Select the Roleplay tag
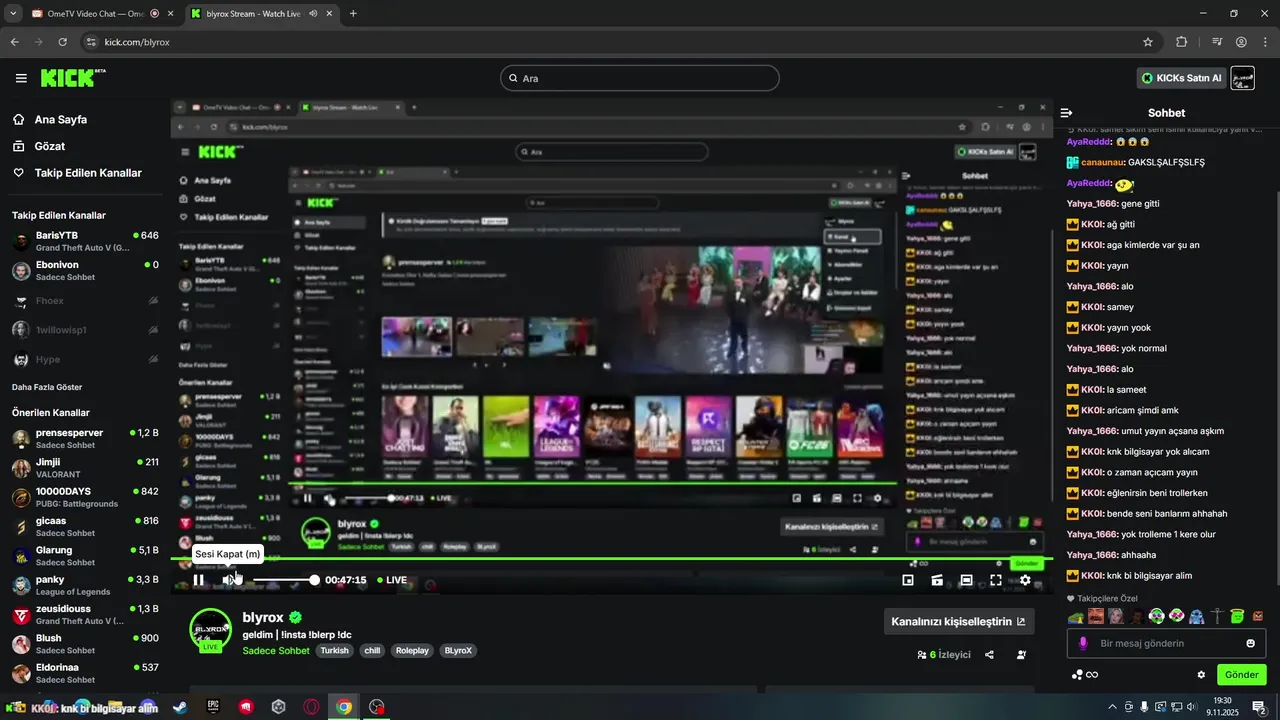Viewport: 1280px width, 720px height. point(411,650)
